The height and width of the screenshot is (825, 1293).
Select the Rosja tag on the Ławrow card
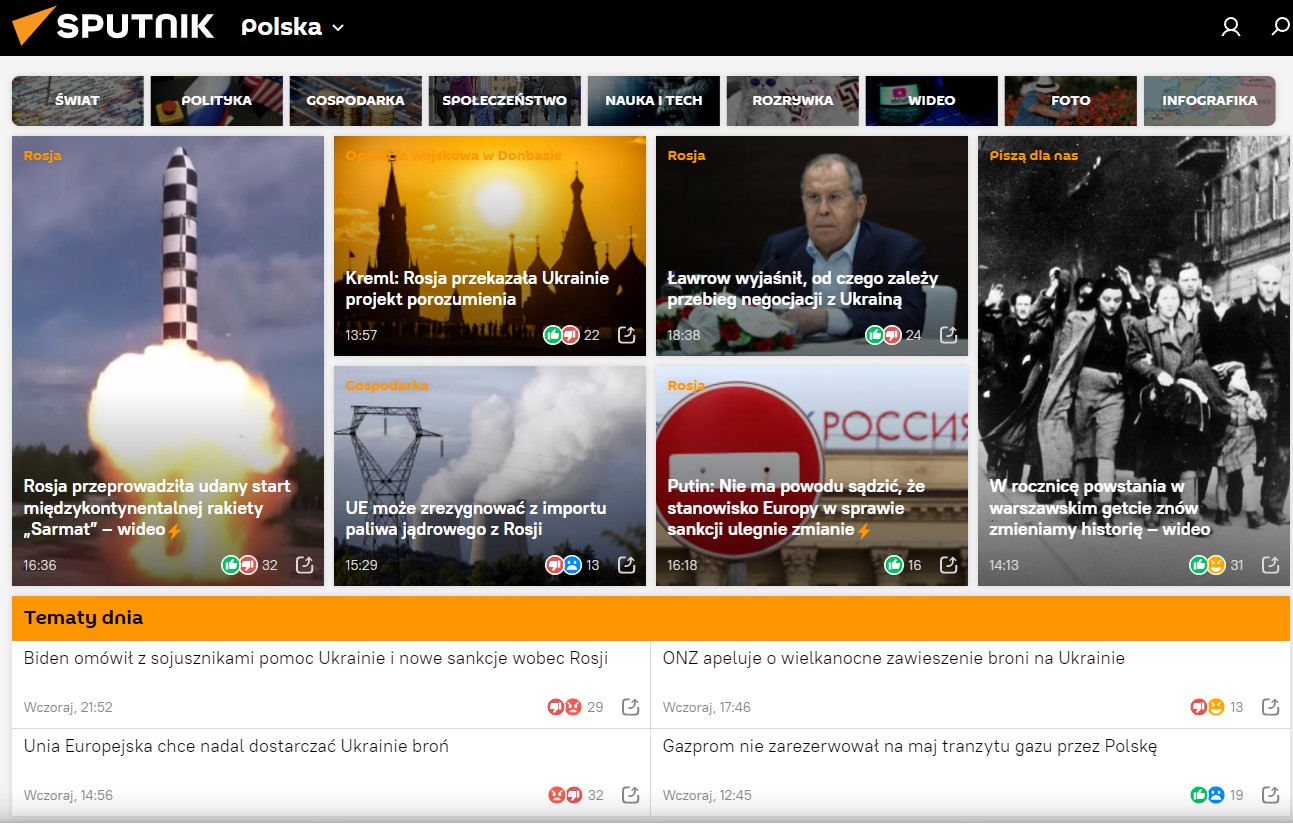pos(686,155)
